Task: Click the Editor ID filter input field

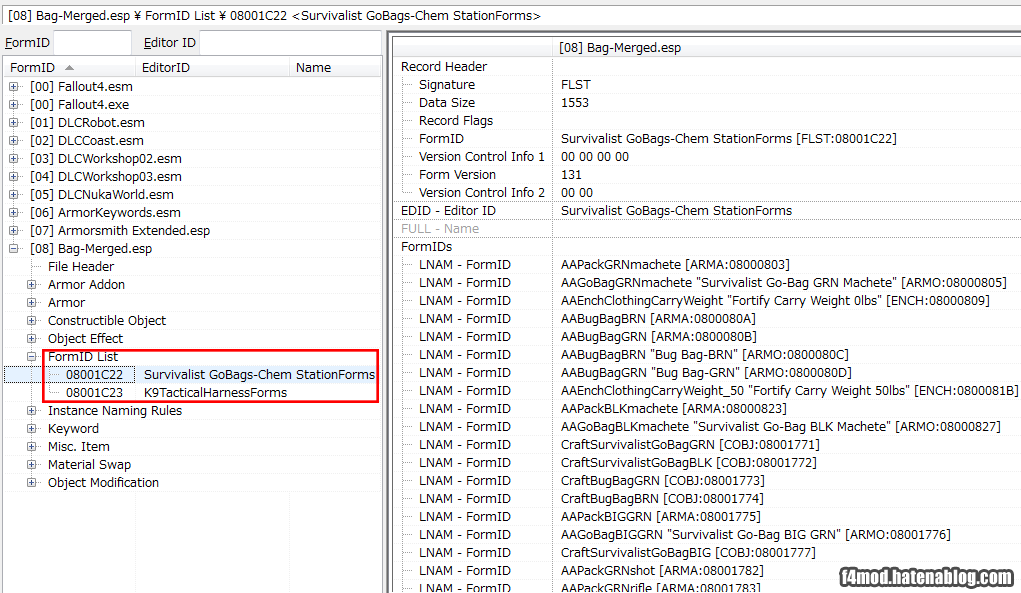Action: tap(290, 42)
